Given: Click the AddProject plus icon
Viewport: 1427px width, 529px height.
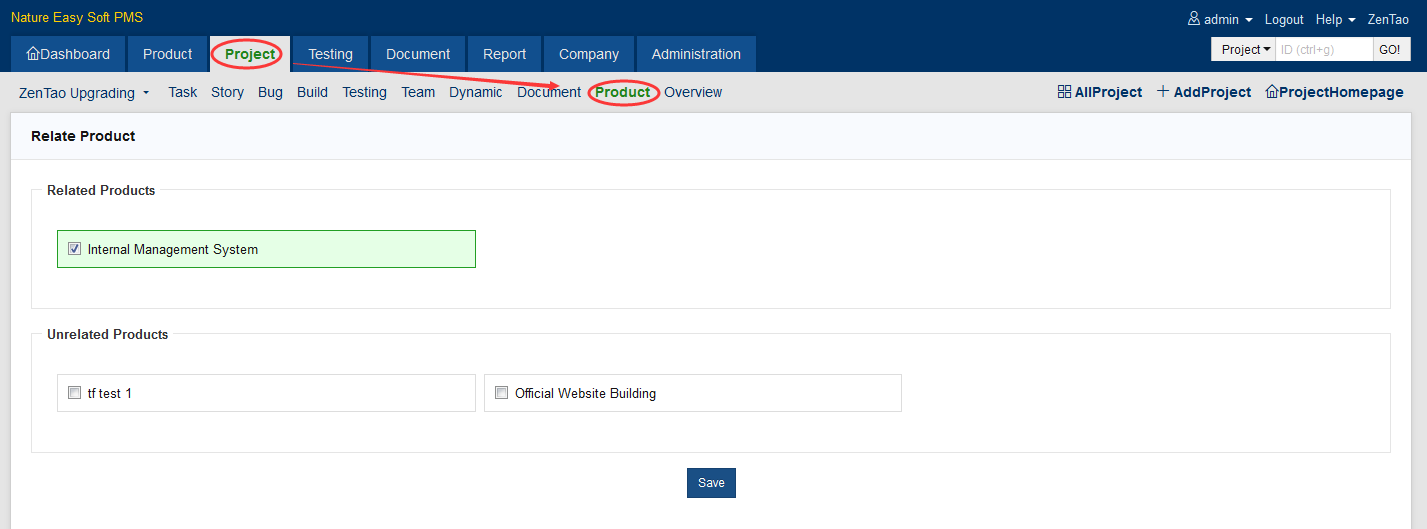Looking at the screenshot, I should (1163, 92).
